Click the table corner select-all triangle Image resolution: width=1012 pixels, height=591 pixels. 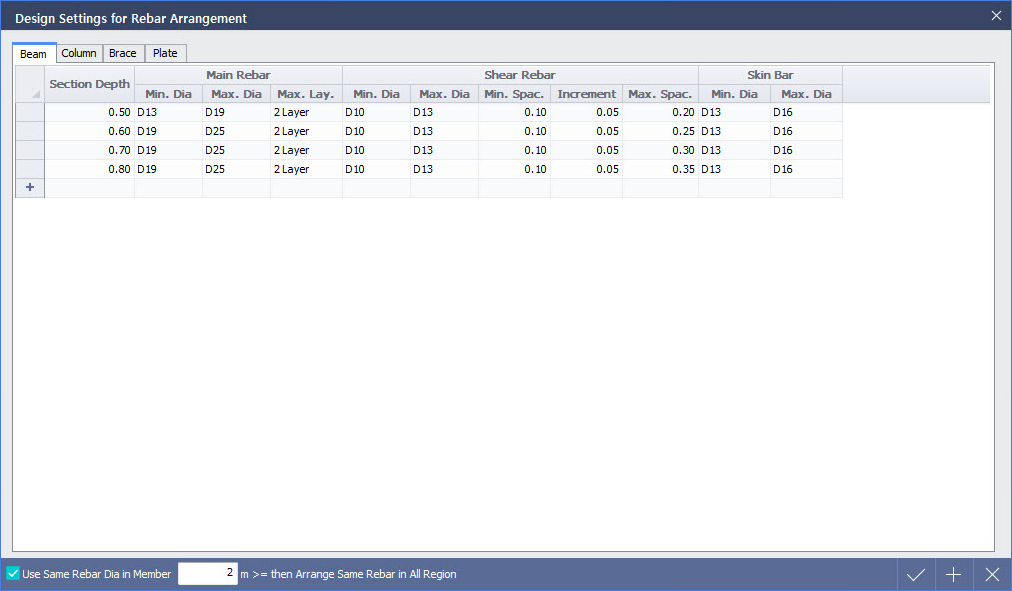[30, 85]
